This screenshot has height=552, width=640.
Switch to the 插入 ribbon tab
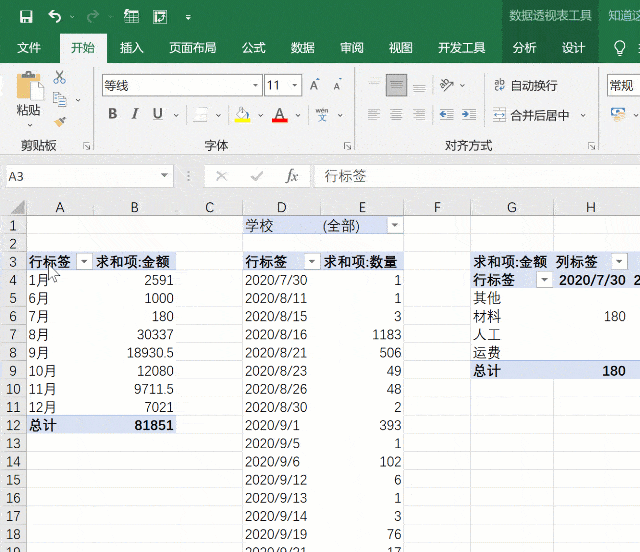pos(132,48)
